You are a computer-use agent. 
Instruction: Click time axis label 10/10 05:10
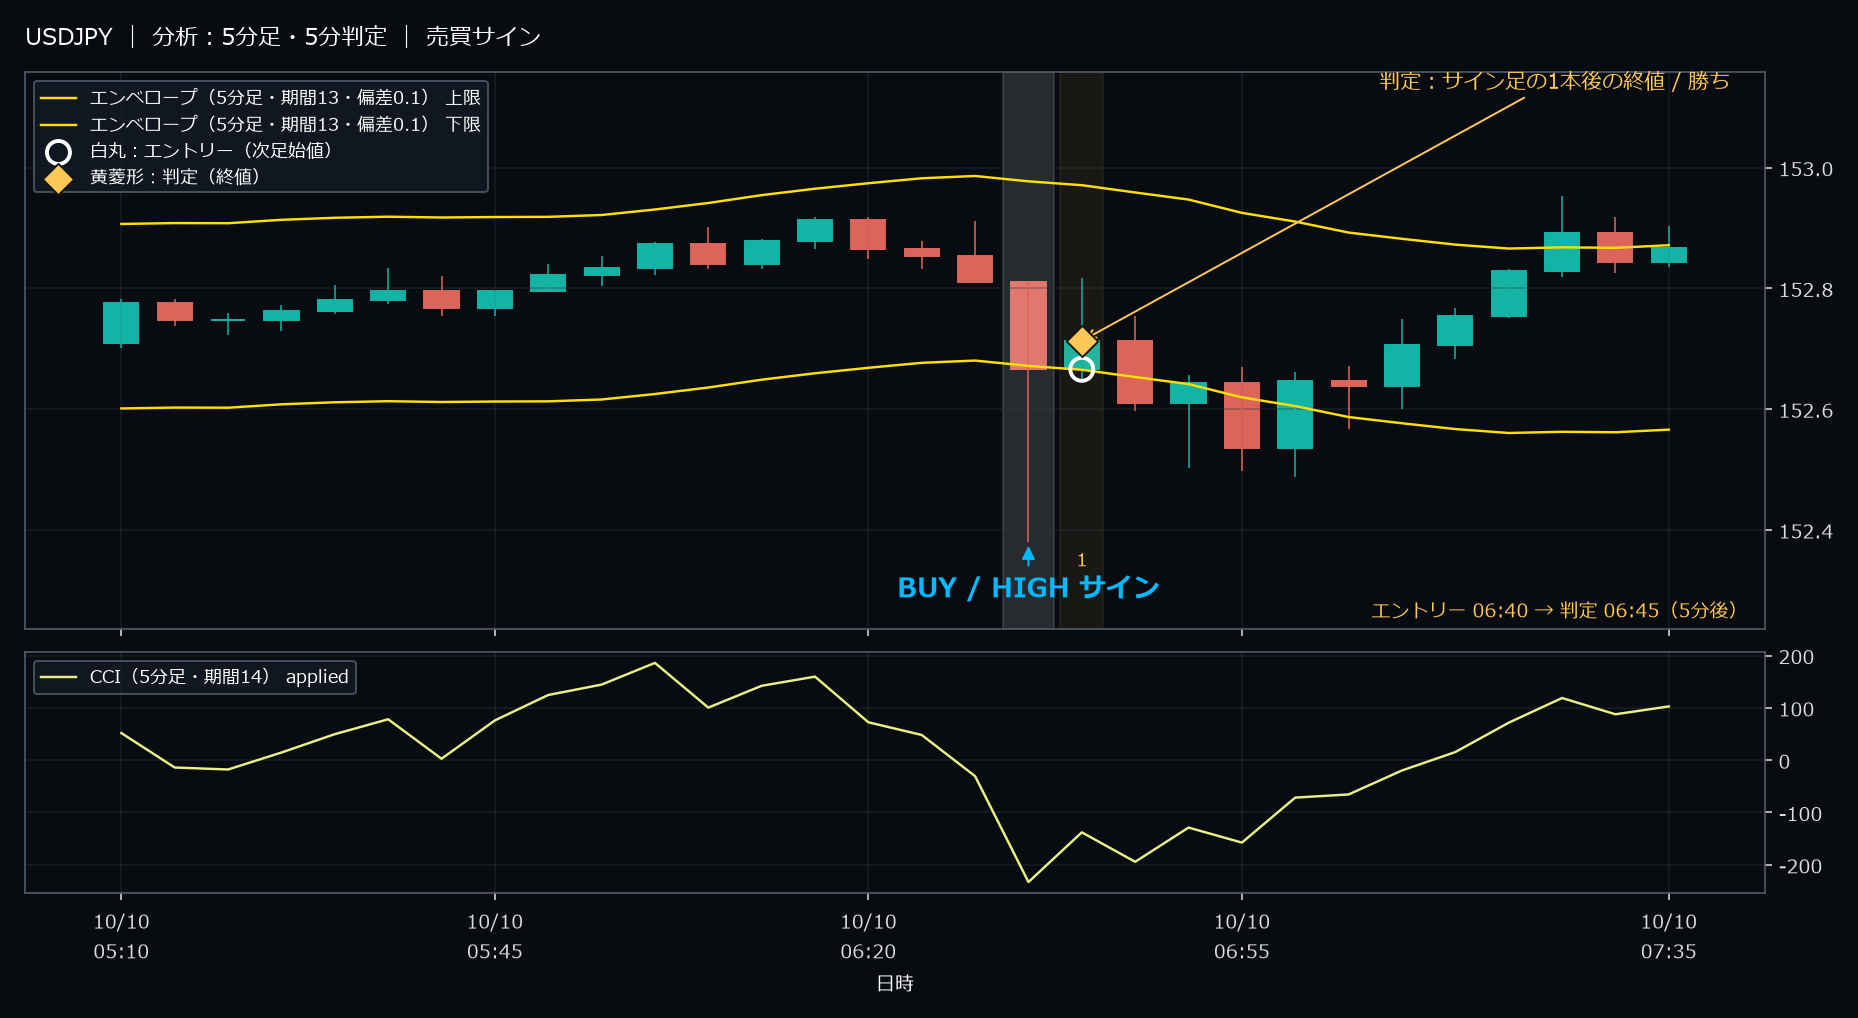121,936
